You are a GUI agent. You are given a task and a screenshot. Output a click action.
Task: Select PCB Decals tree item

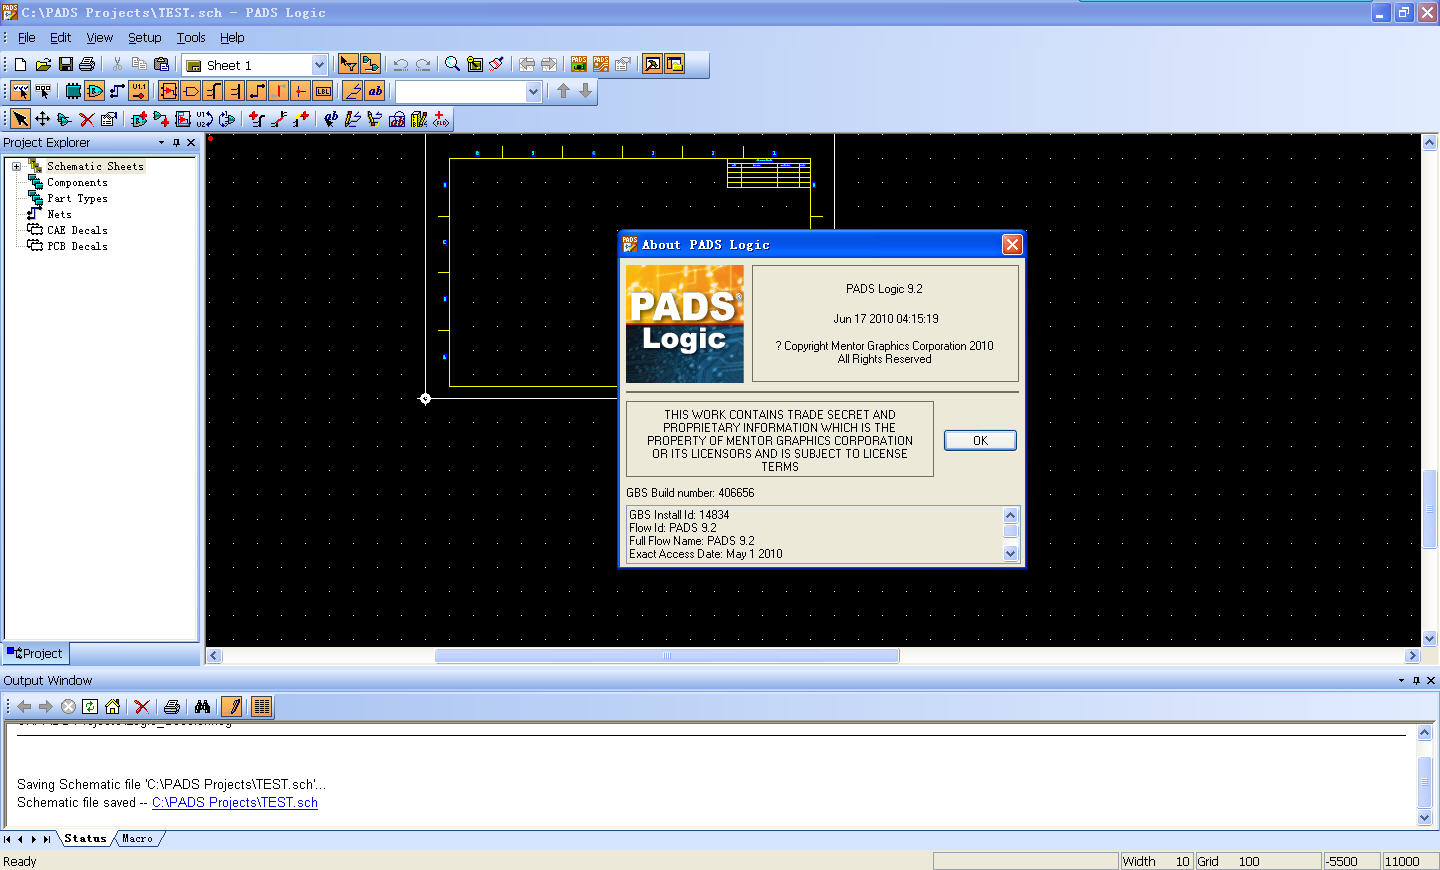click(77, 246)
